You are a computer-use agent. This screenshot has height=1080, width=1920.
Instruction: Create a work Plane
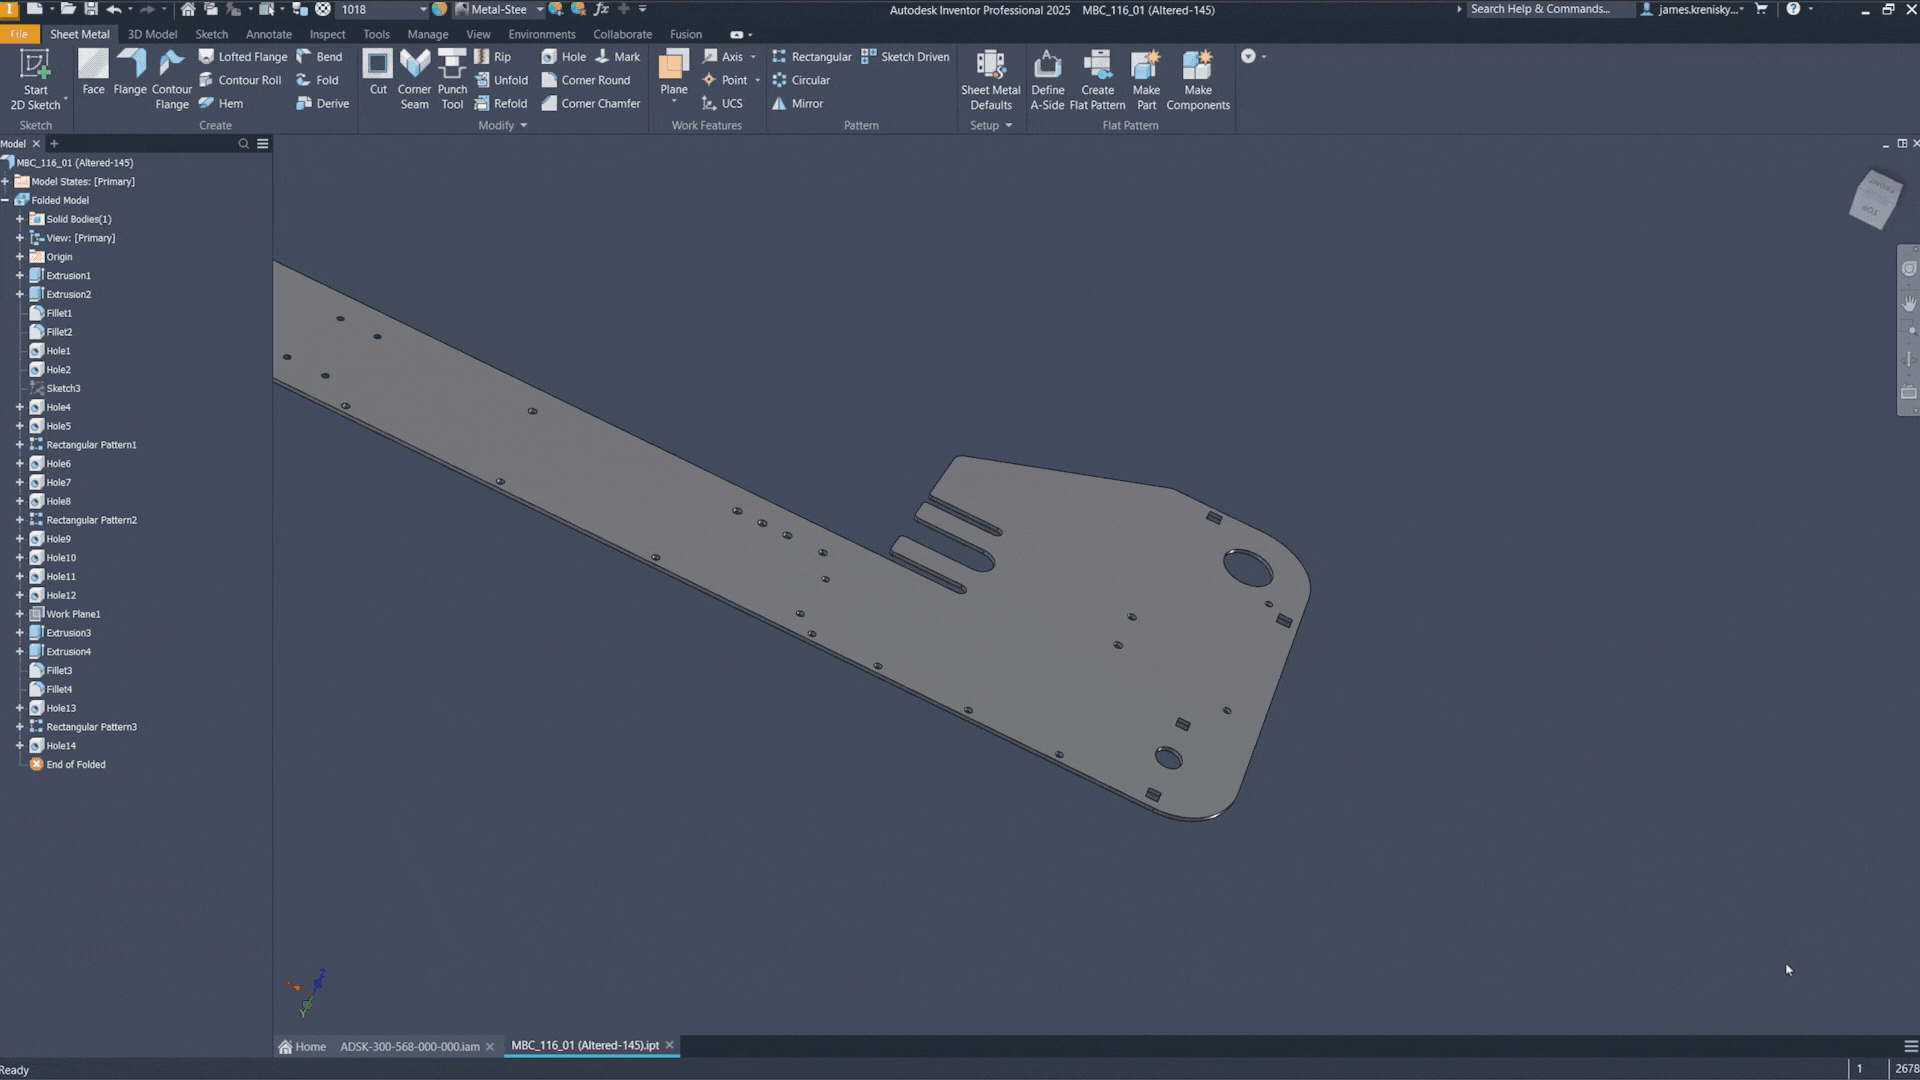tap(674, 75)
